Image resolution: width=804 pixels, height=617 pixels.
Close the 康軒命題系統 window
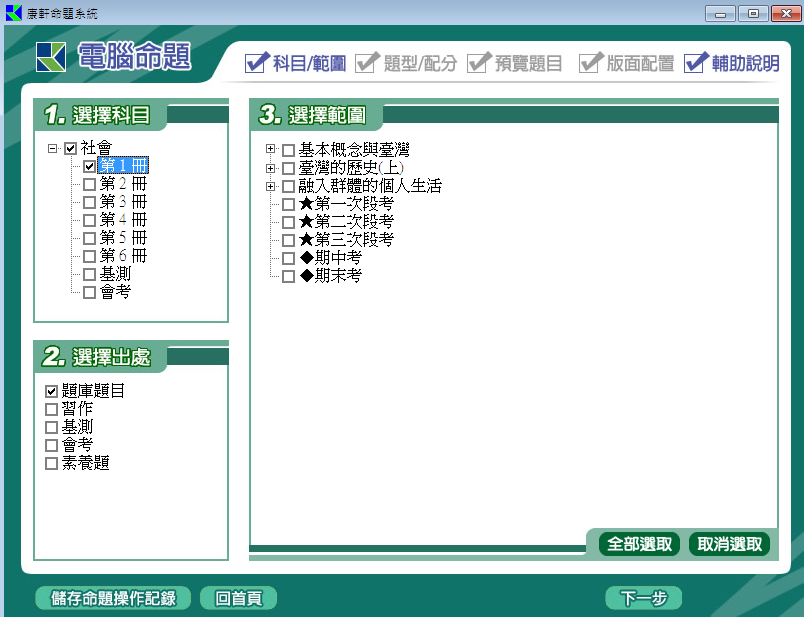coord(786,13)
